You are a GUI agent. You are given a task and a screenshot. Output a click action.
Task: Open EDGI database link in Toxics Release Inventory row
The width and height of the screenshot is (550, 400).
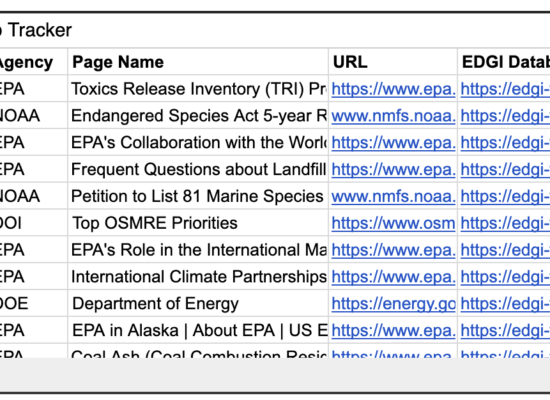point(505,89)
